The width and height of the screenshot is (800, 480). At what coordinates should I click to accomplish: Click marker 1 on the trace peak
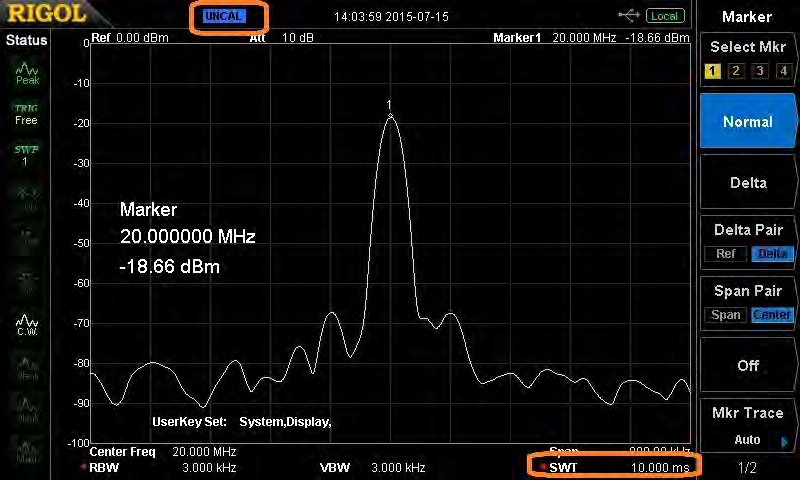click(x=390, y=115)
